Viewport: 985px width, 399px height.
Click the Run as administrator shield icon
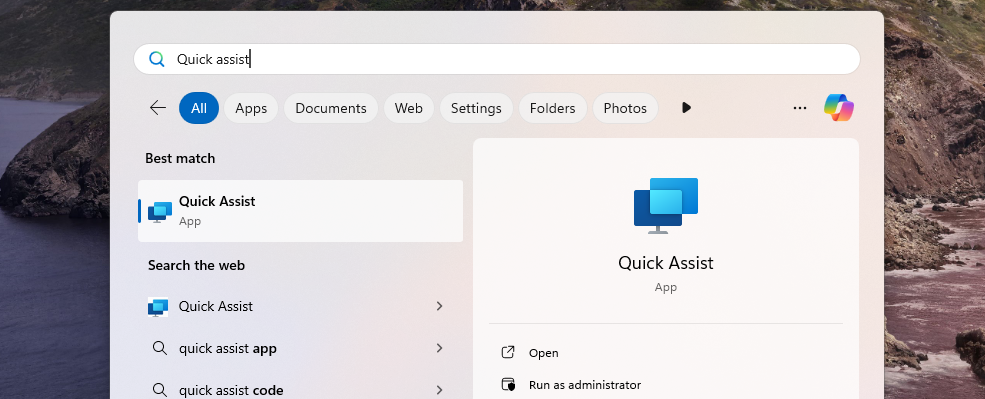click(508, 385)
